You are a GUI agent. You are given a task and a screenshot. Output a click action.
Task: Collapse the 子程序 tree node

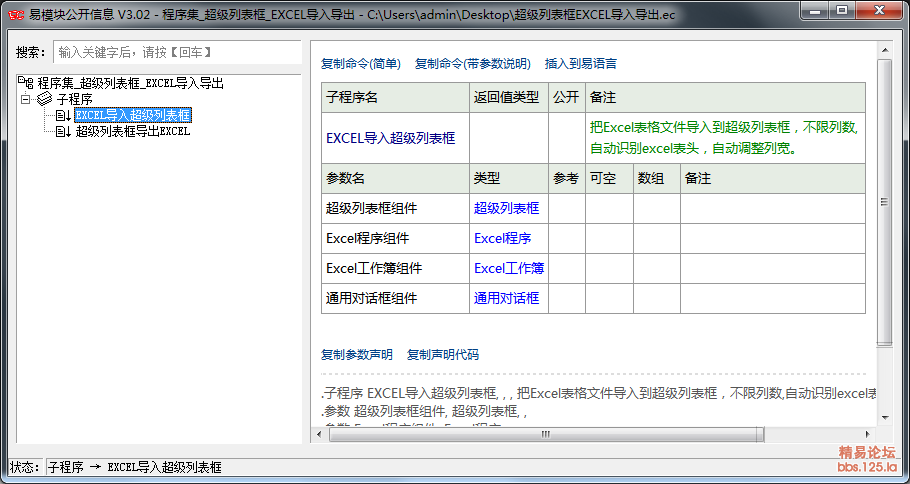(25, 99)
